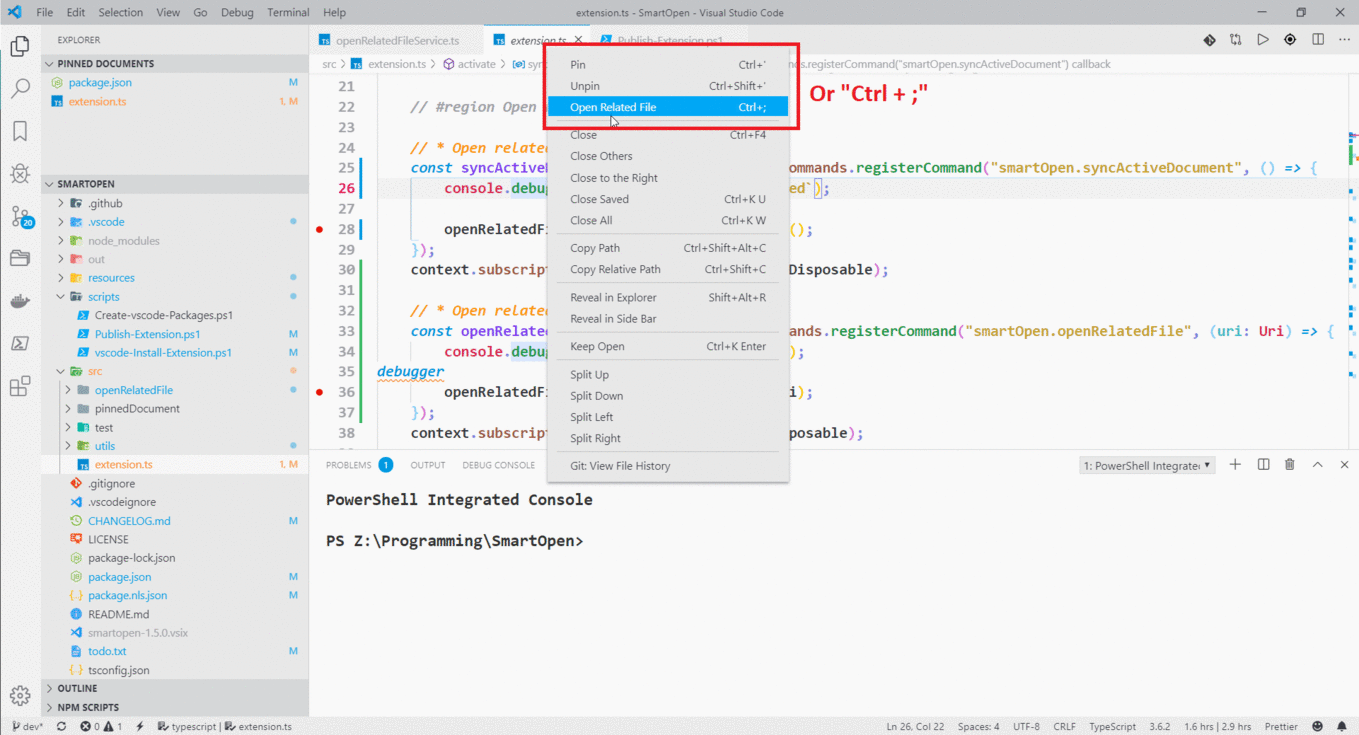Choose Copy Relative Path in the context menu

click(x=668, y=269)
